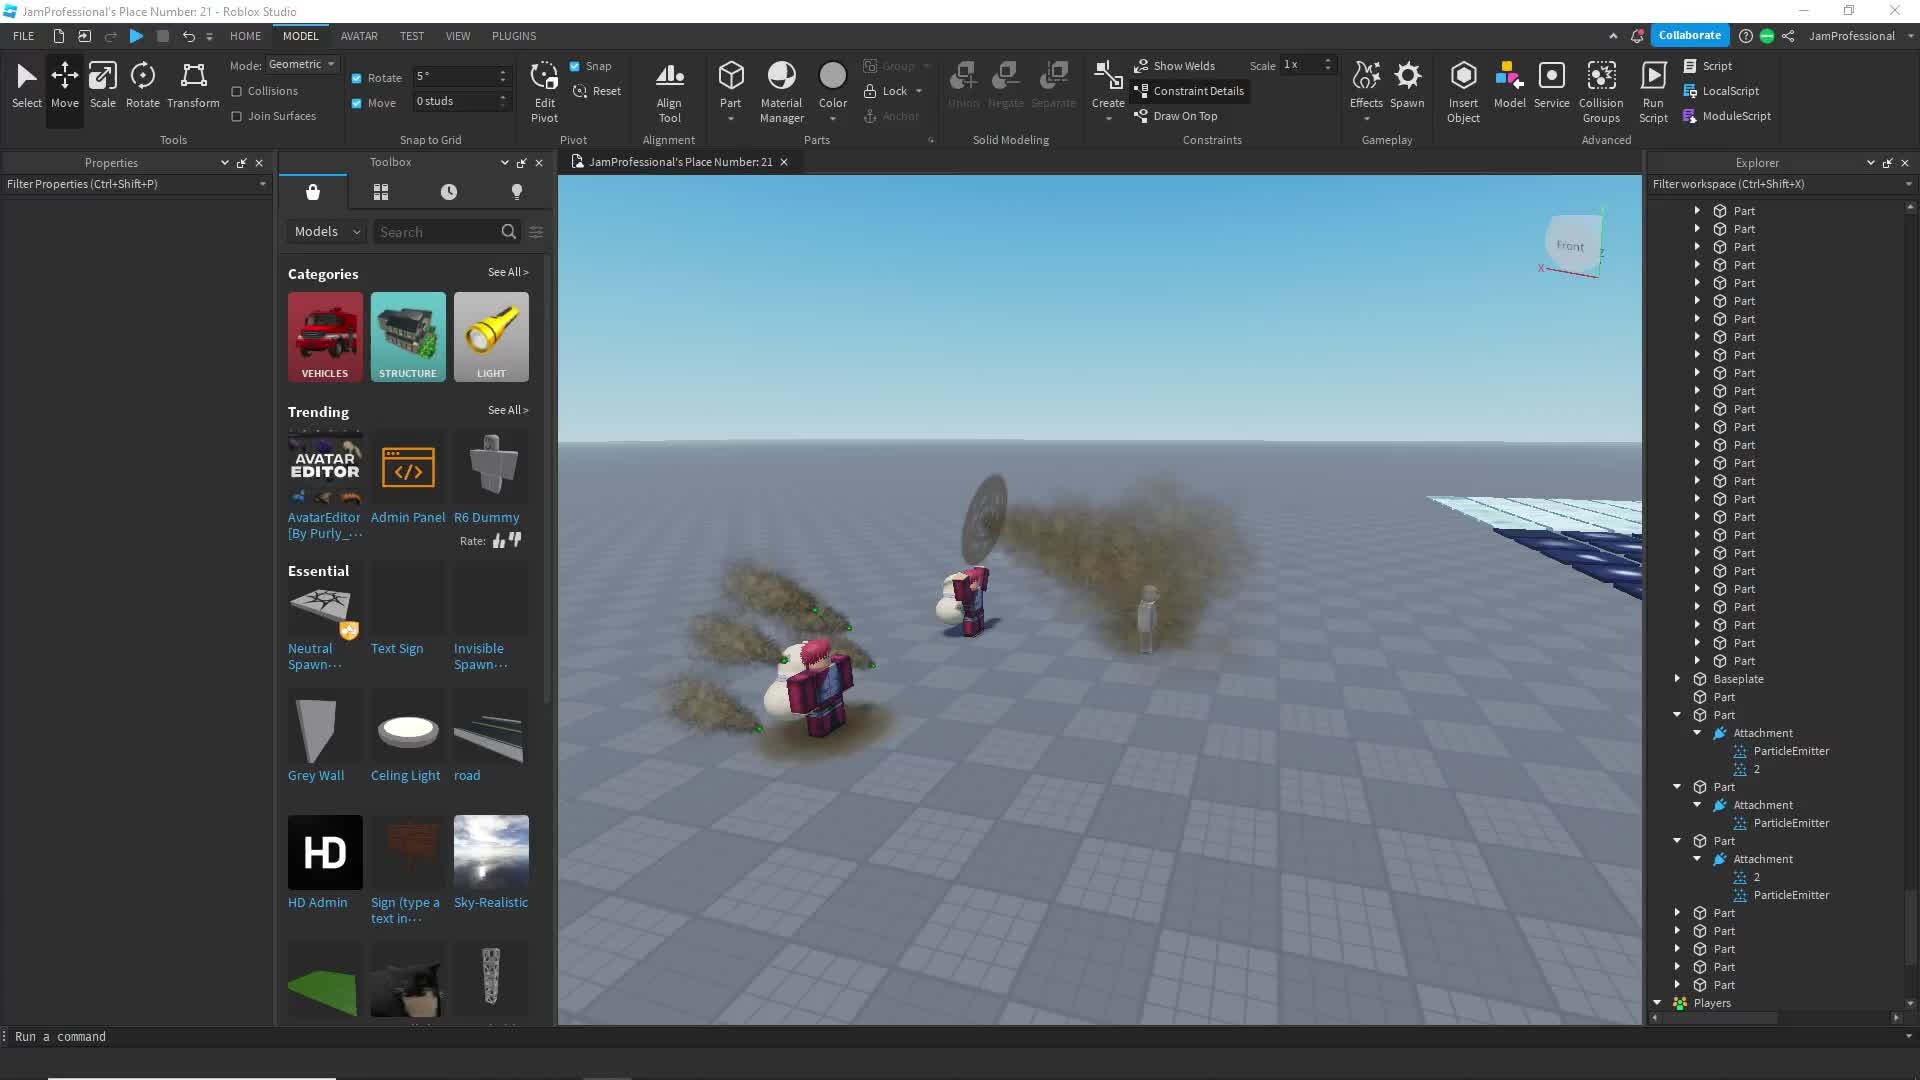This screenshot has height=1080, width=1920.
Task: Expand the Baseplate tree item
Action: tap(1678, 679)
